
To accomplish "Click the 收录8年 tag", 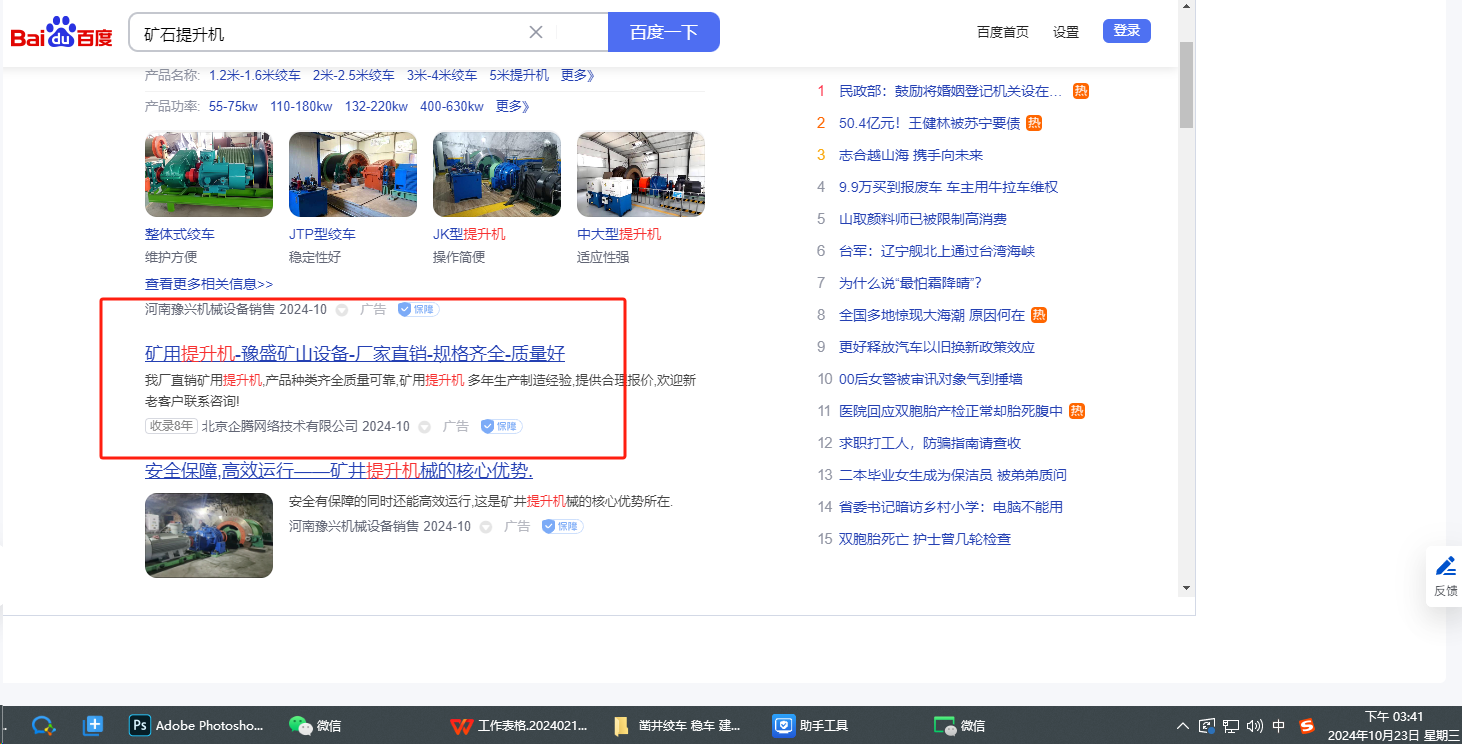I will point(171,426).
